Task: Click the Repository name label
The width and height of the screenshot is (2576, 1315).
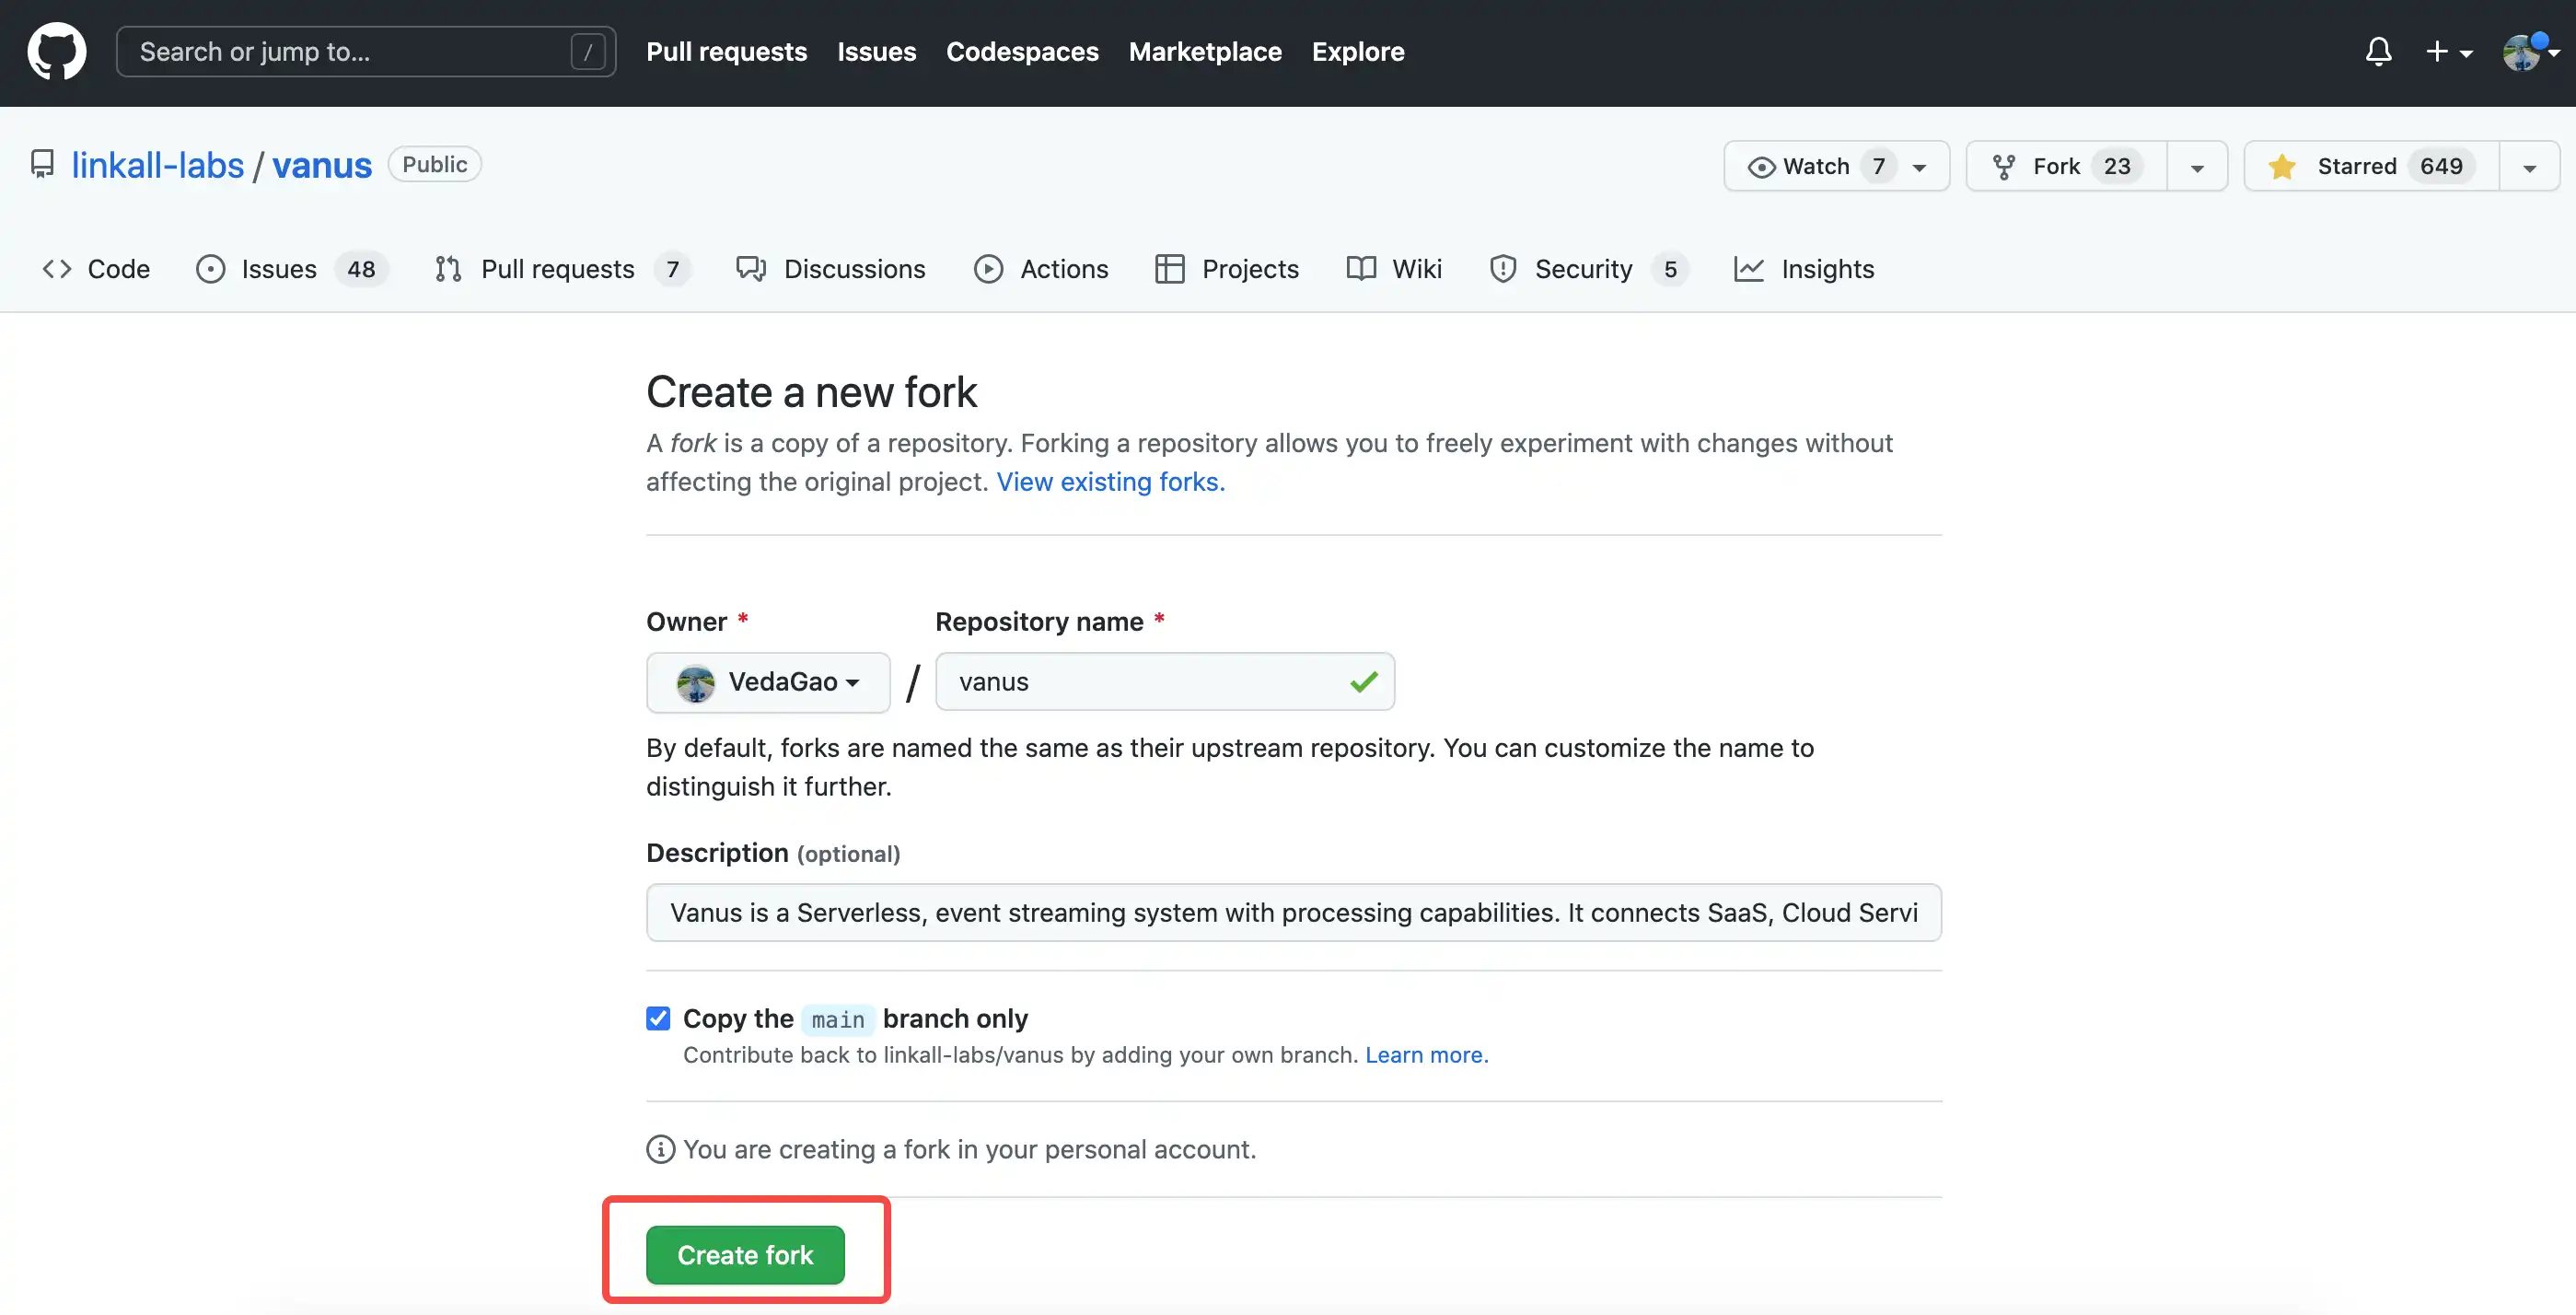Action: click(1039, 622)
